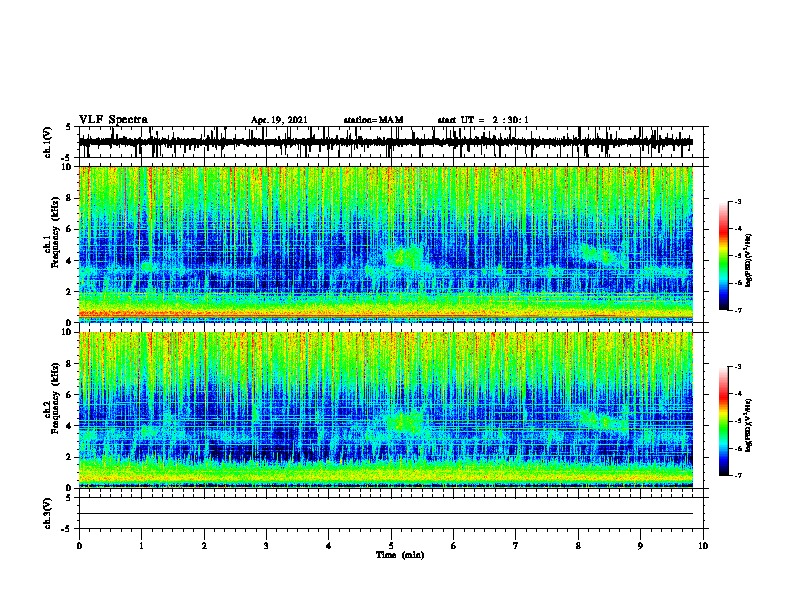Click the log(PSD) label beside ch.2 color bar

748,426
